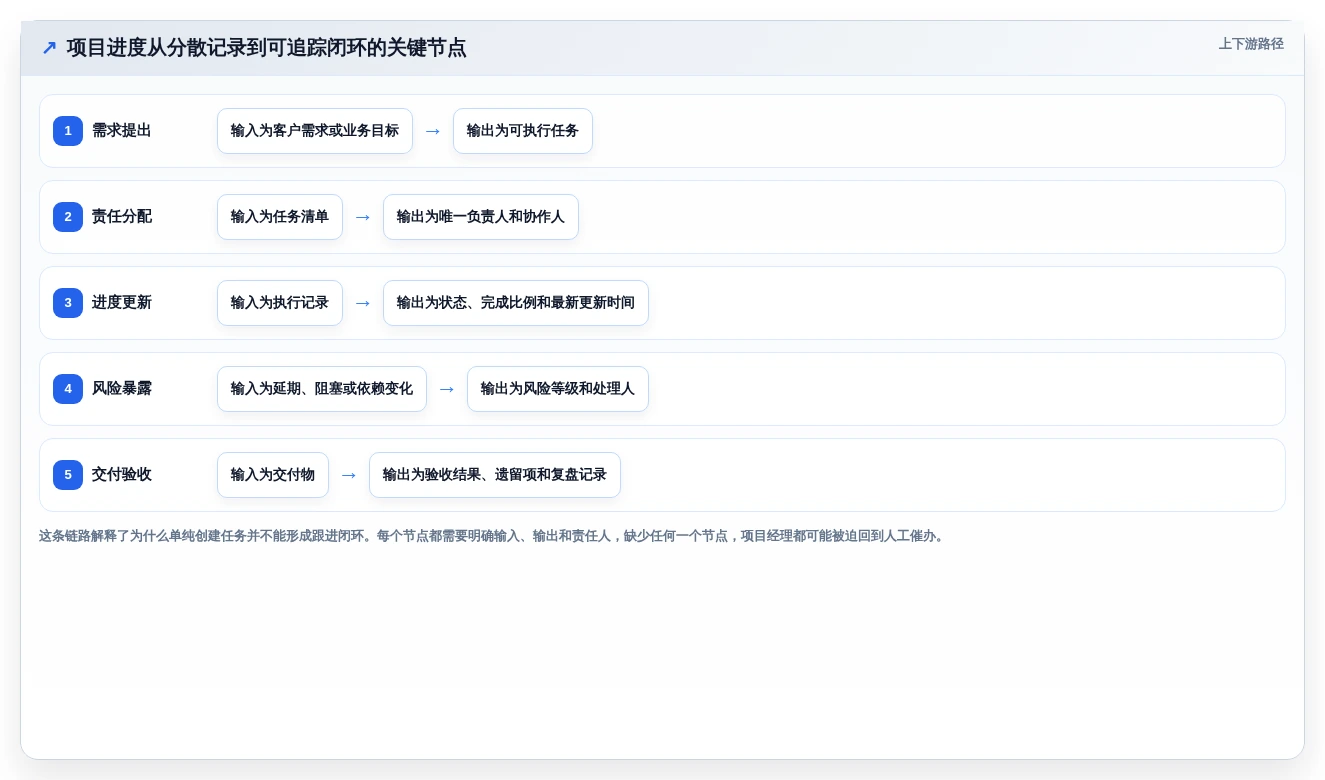Click the footer note starting 这条链路解释了
This screenshot has height=780, width=1325.
(493, 536)
